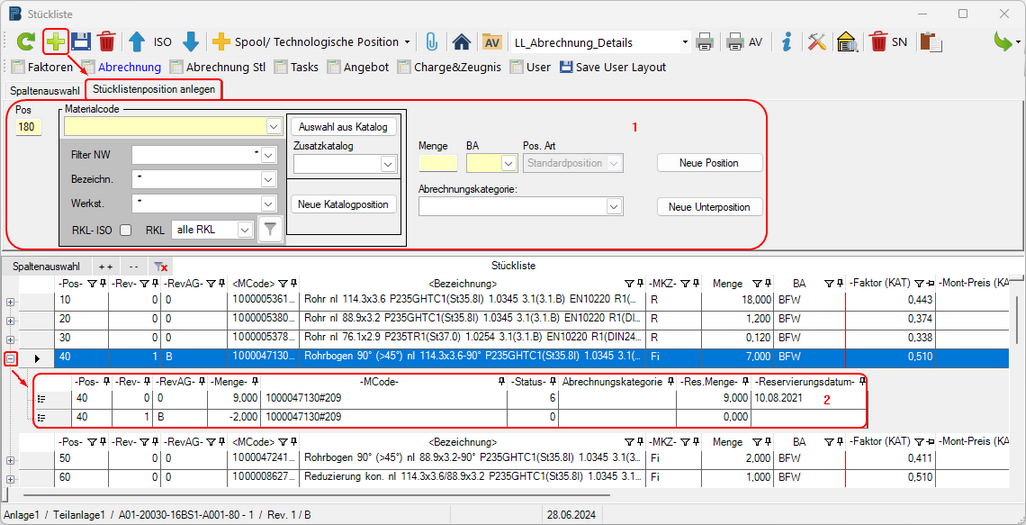1026x525 pixels.
Task: Click the Auswahl aus Katalog button
Action: (x=343, y=127)
